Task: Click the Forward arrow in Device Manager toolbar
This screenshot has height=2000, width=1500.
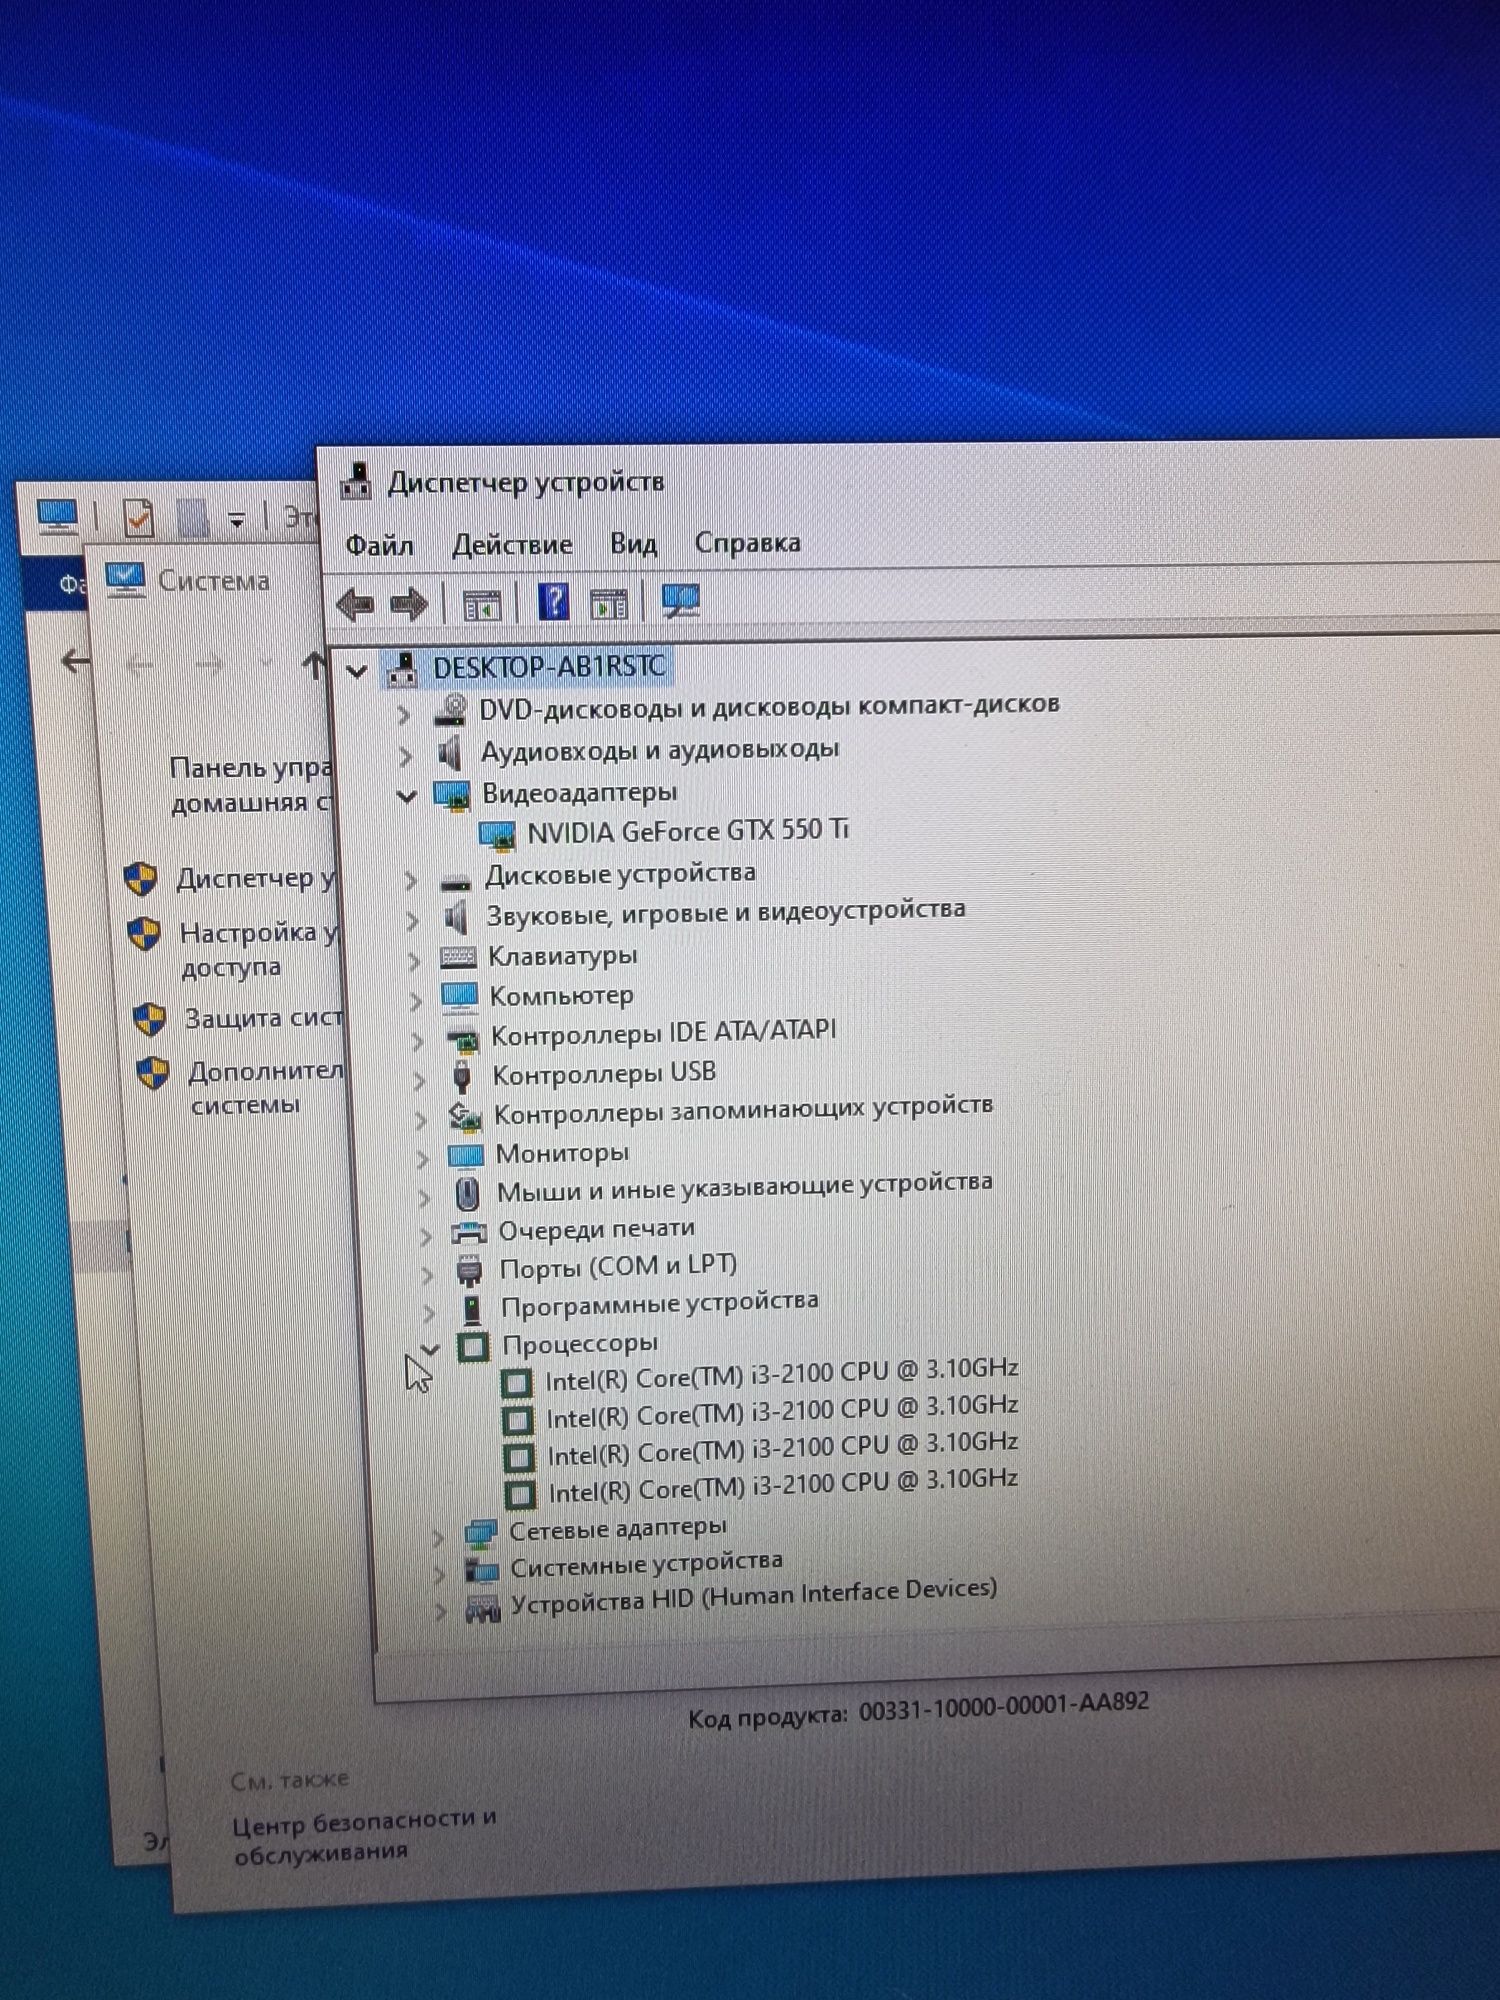Action: 409,604
